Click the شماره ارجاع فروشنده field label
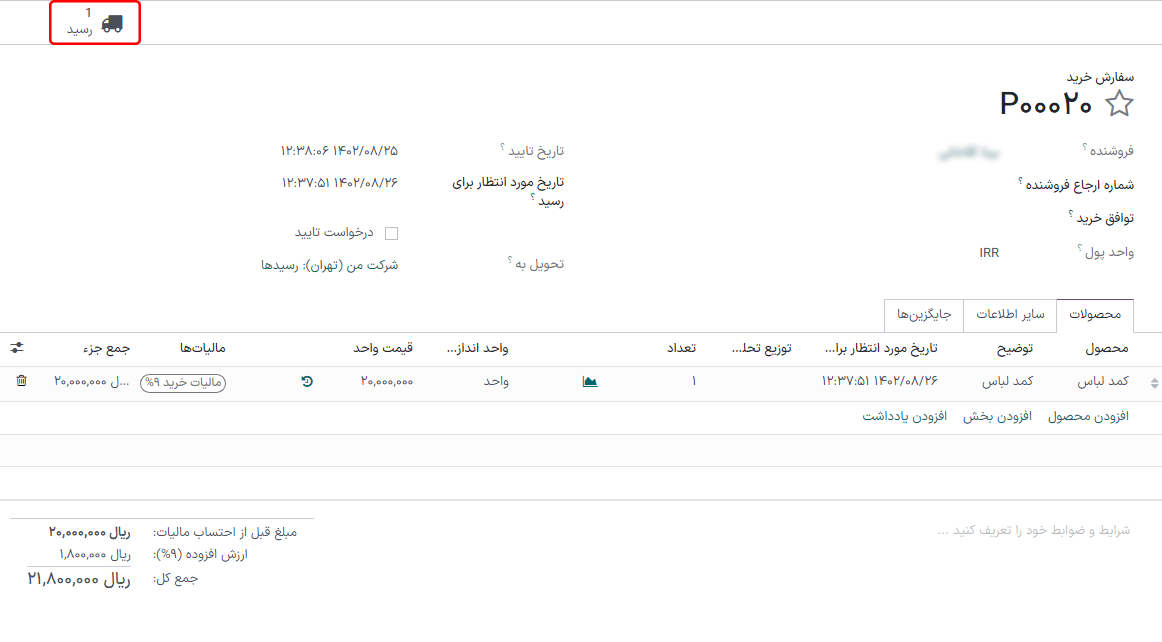 (x=1080, y=185)
